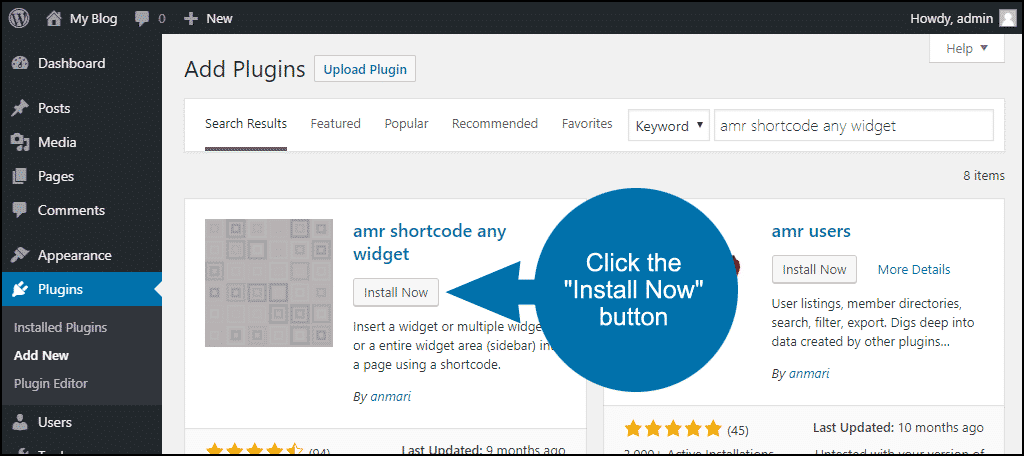
Task: Click the plugin search input field
Action: click(854, 125)
